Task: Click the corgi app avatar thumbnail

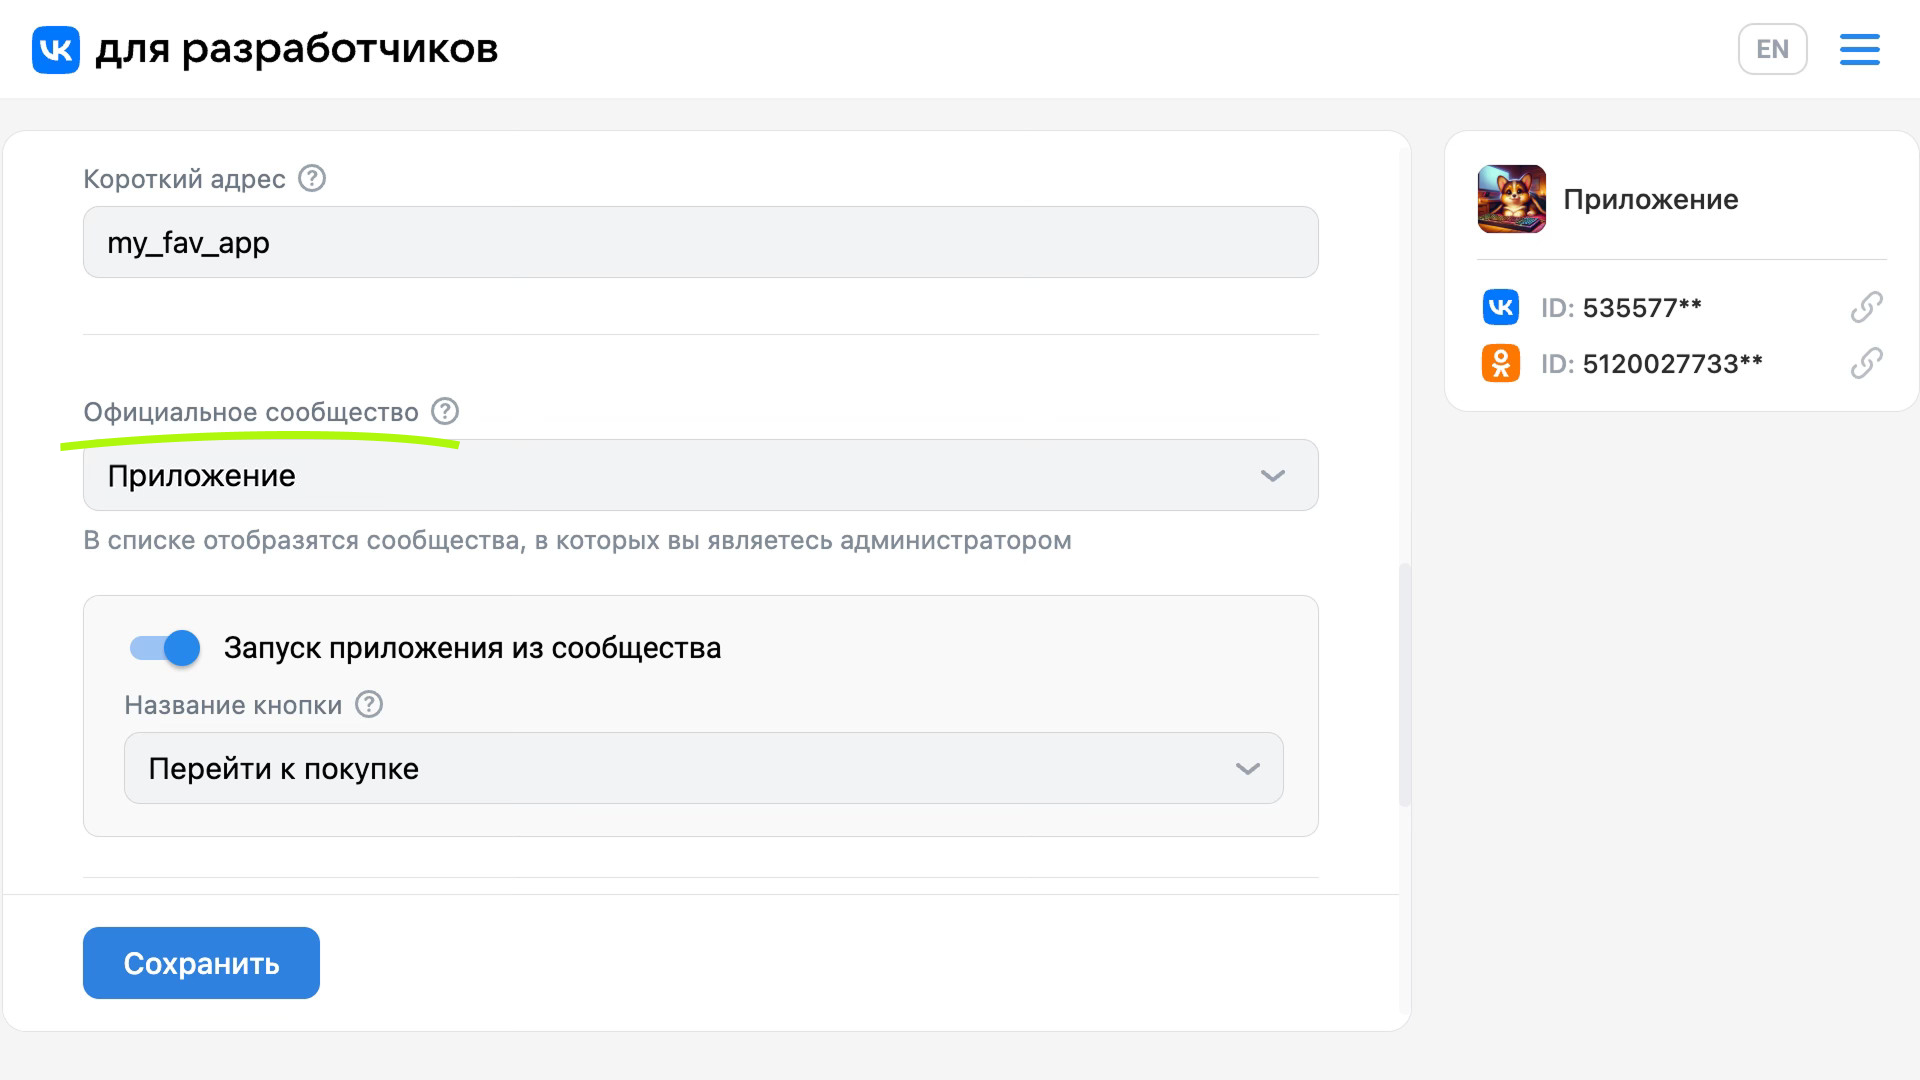Action: (x=1511, y=199)
